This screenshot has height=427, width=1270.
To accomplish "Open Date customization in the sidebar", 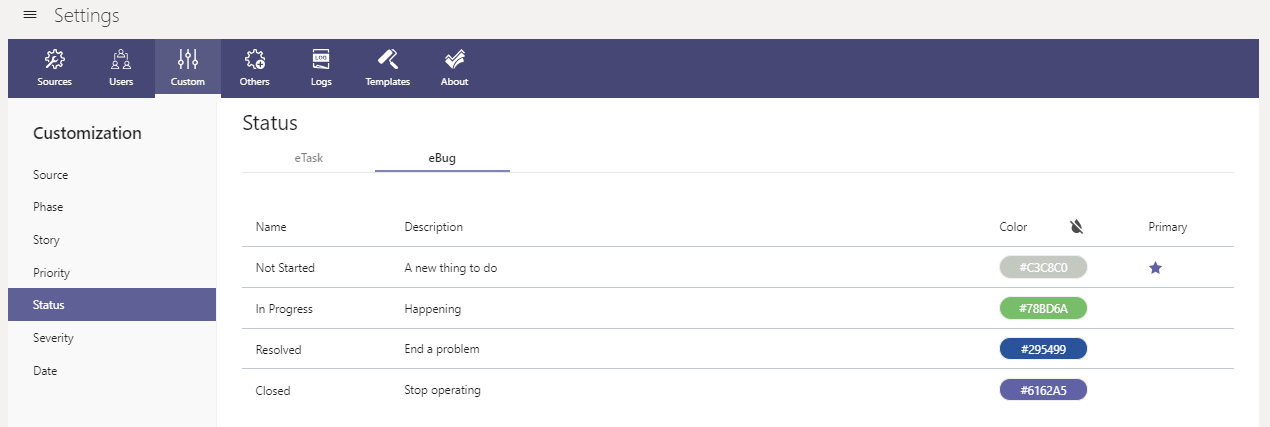I will click(45, 371).
